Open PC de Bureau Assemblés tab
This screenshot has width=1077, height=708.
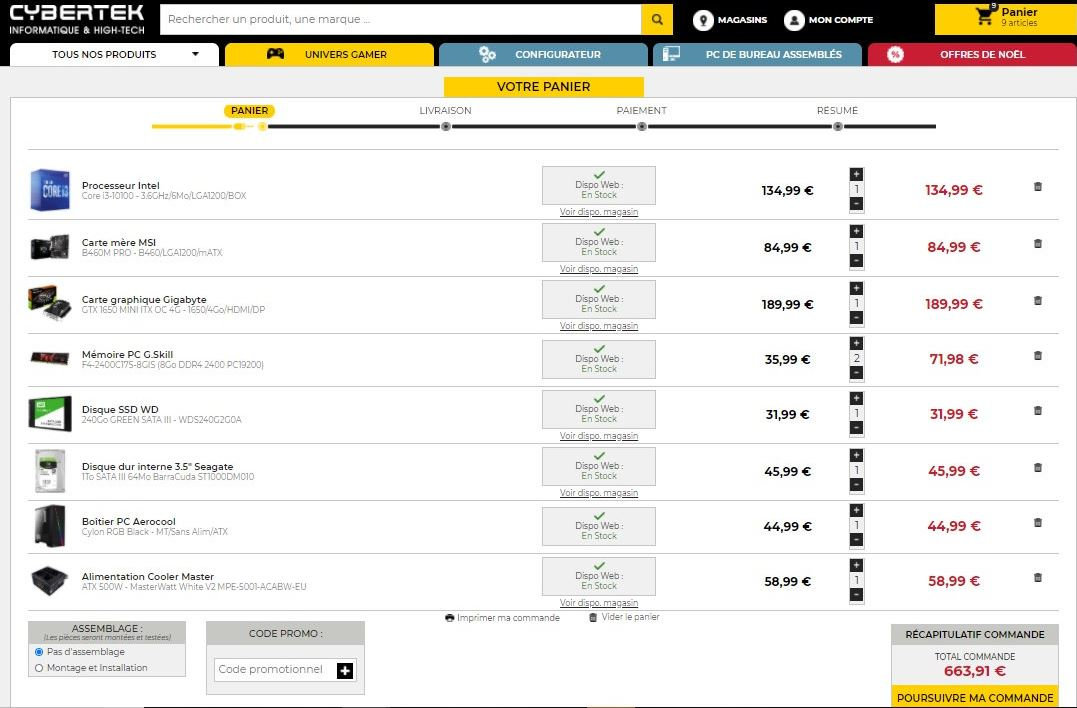758,54
